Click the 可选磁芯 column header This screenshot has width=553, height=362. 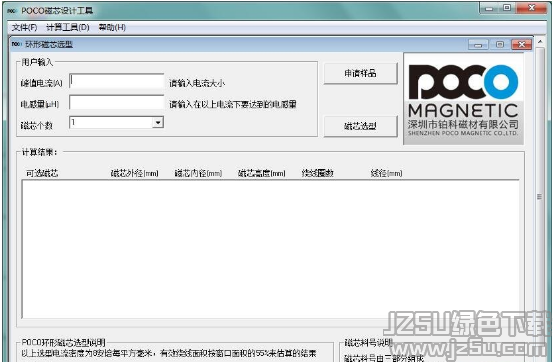point(42,173)
